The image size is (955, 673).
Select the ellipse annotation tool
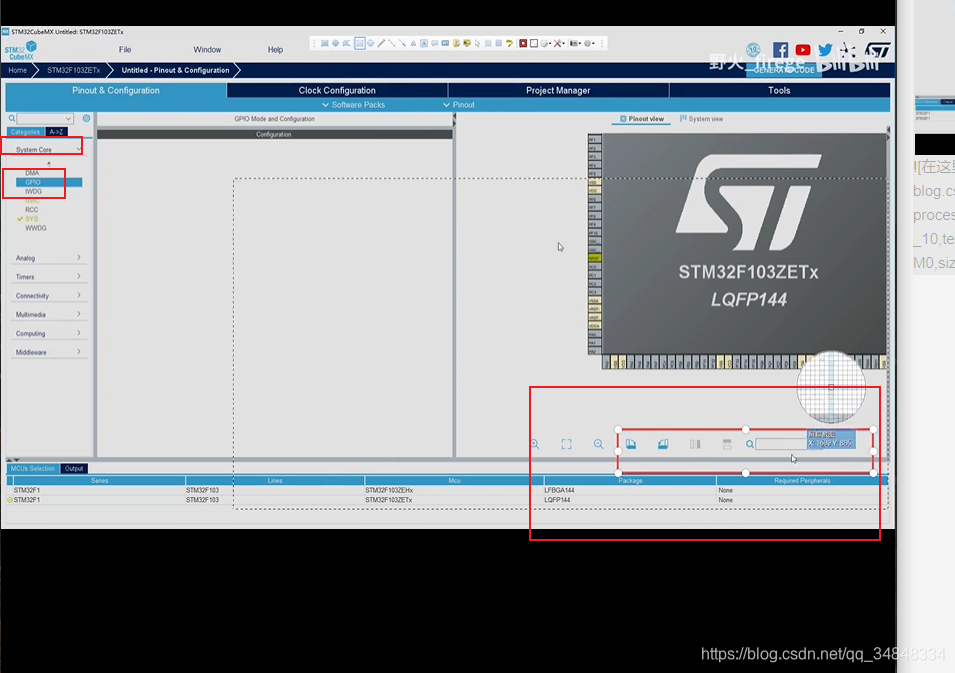coord(370,43)
